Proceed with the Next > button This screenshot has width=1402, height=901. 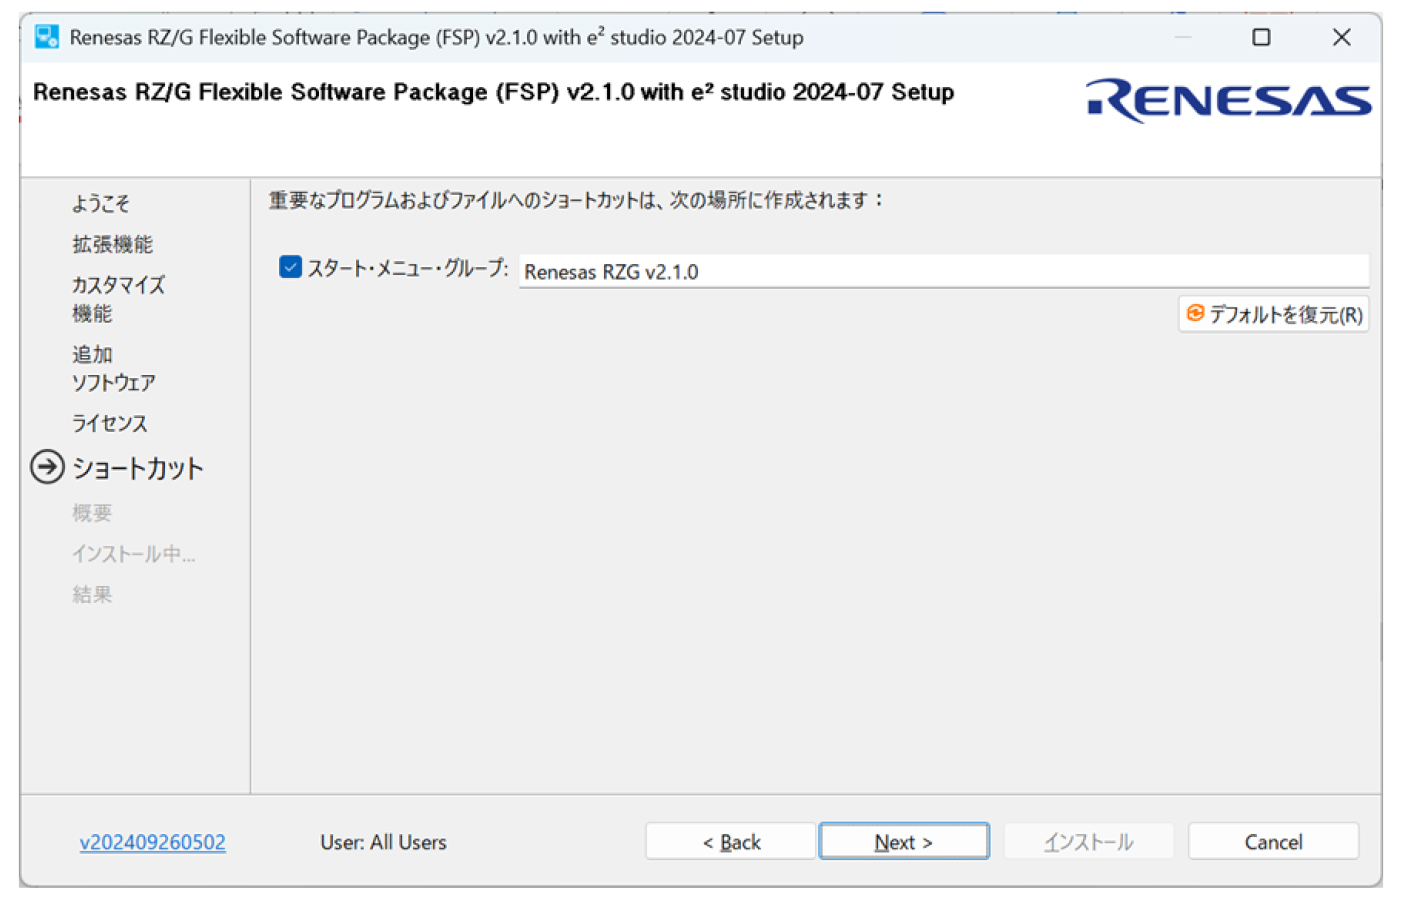pyautogui.click(x=904, y=841)
